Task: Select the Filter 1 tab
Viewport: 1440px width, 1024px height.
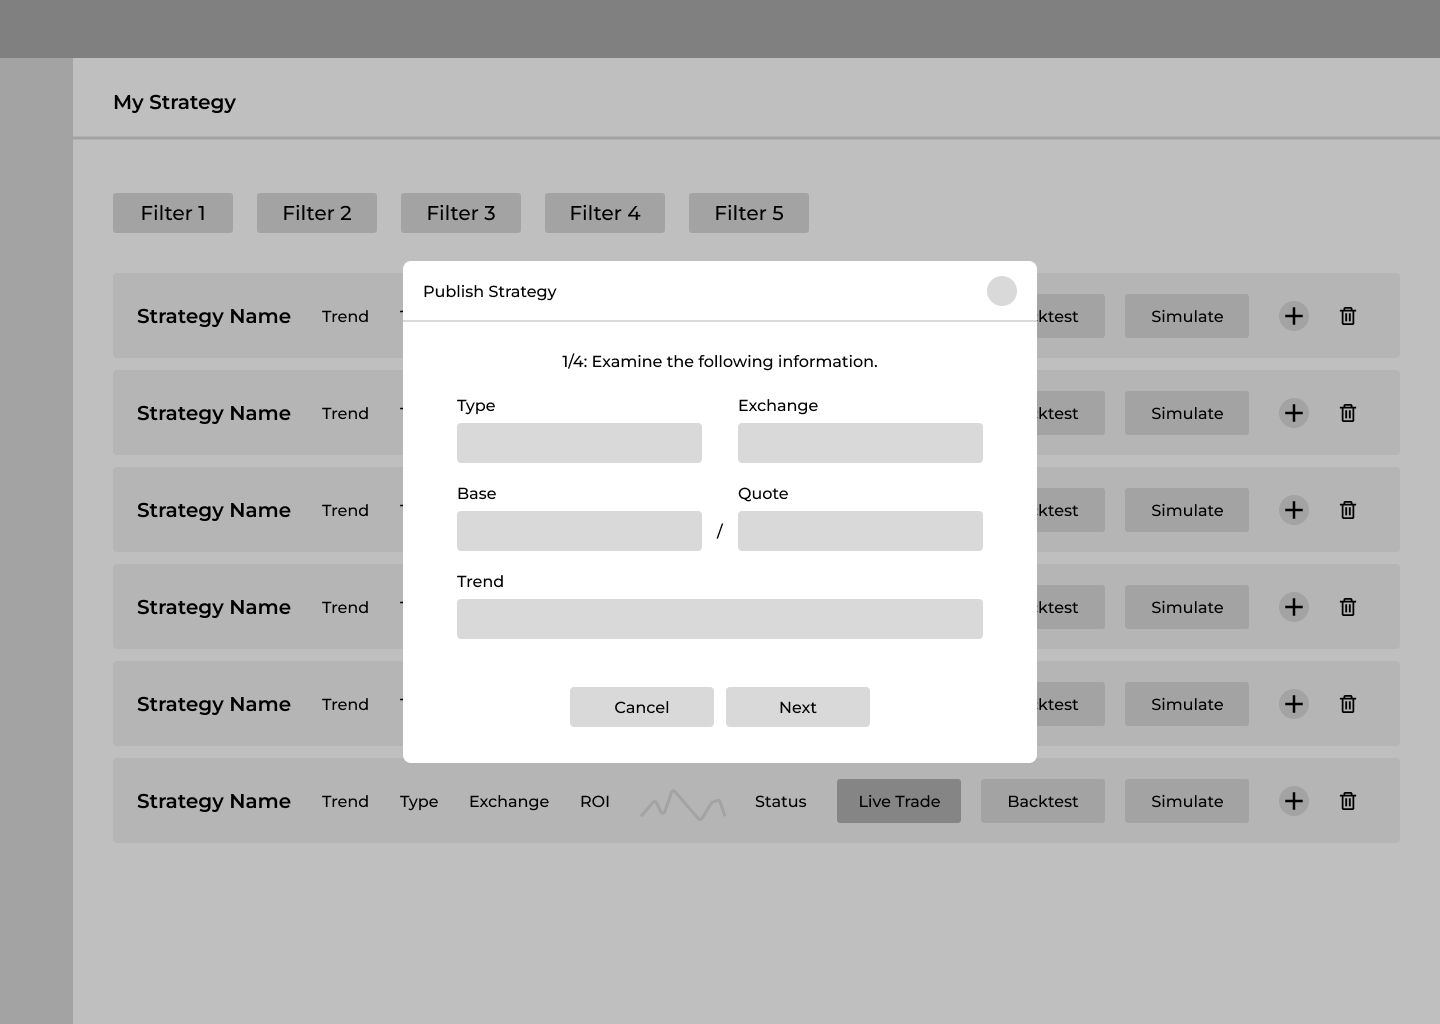Action: 173,213
